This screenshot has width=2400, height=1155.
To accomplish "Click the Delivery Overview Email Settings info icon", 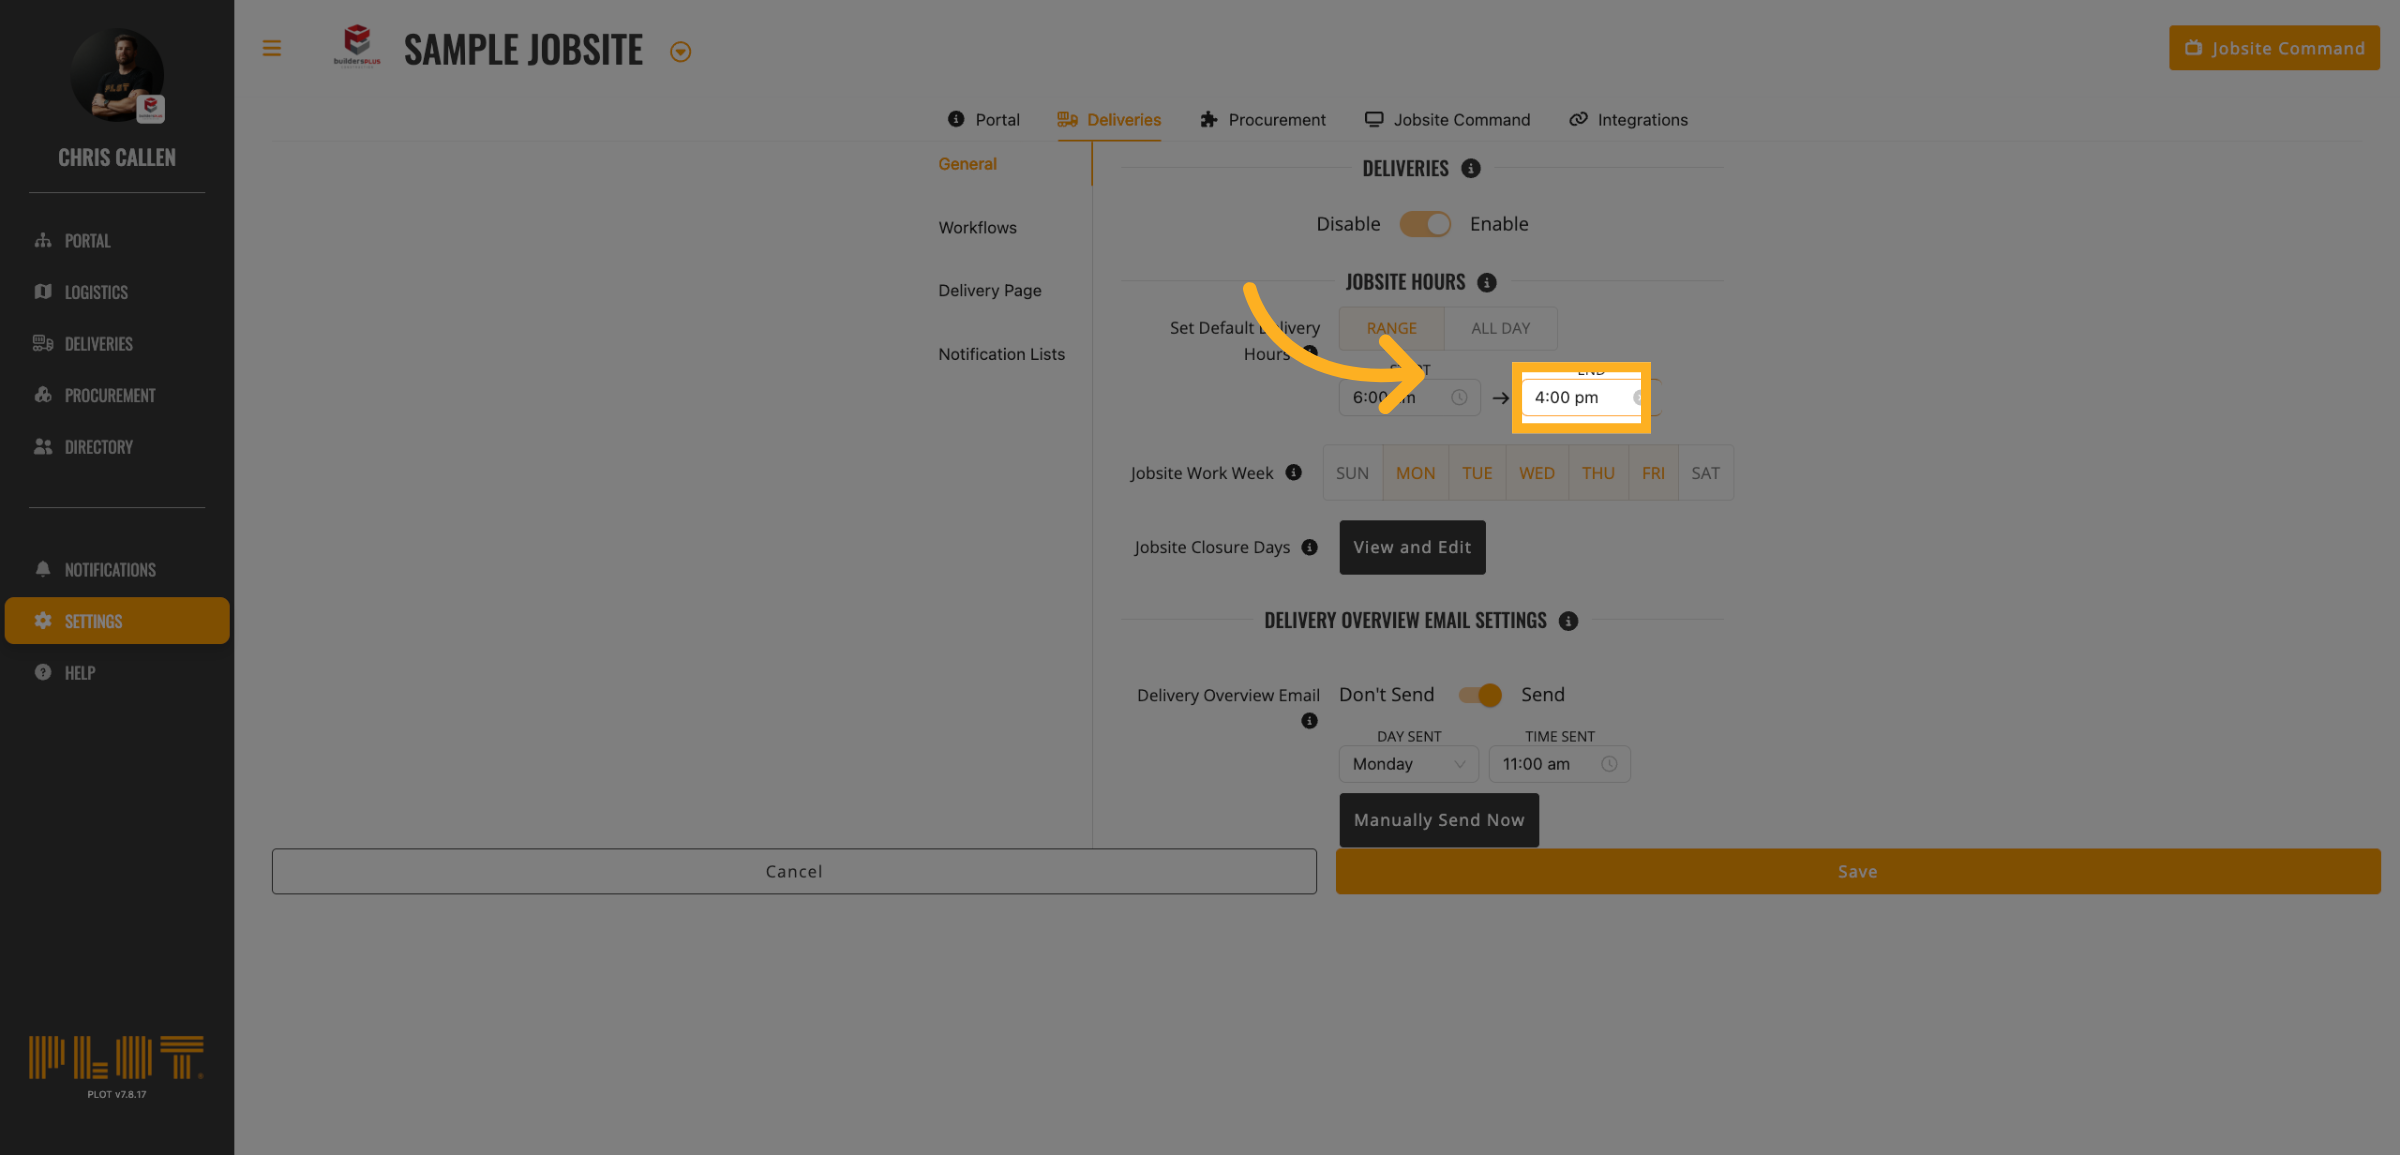I will pyautogui.click(x=1568, y=621).
